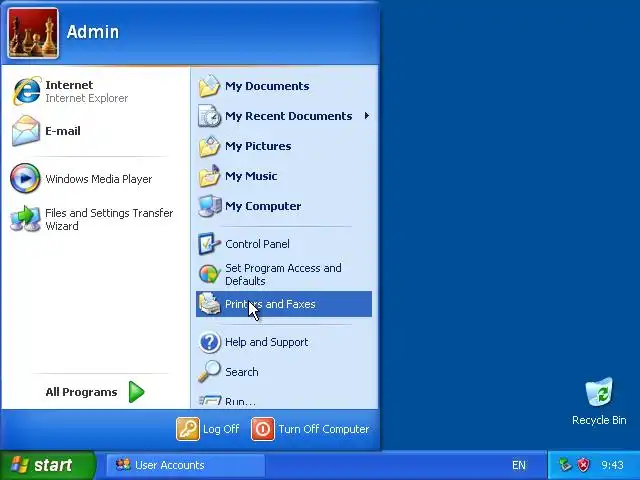Click the My Recent Documents clock icon

(209, 116)
